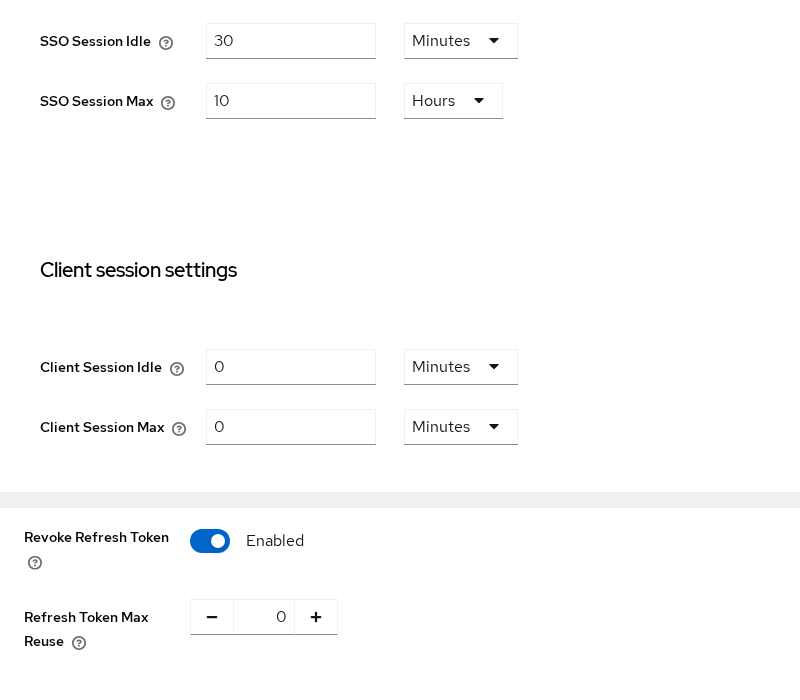
Task: Toggle the Revoke Refresh Token switch
Action: [210, 541]
